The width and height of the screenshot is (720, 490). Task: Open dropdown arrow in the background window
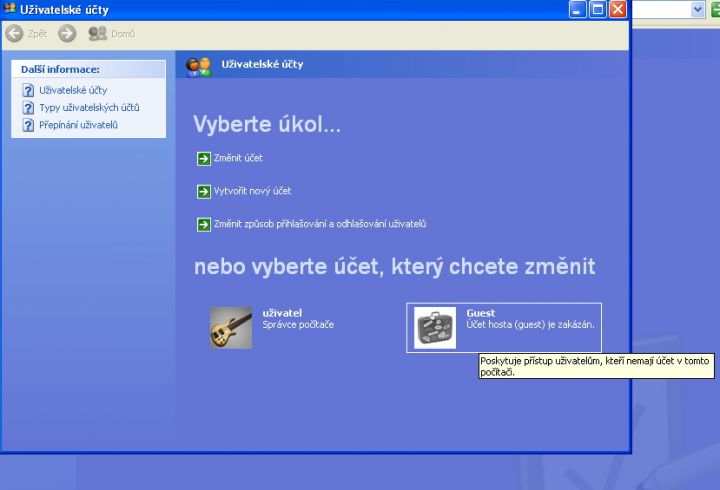coord(698,9)
